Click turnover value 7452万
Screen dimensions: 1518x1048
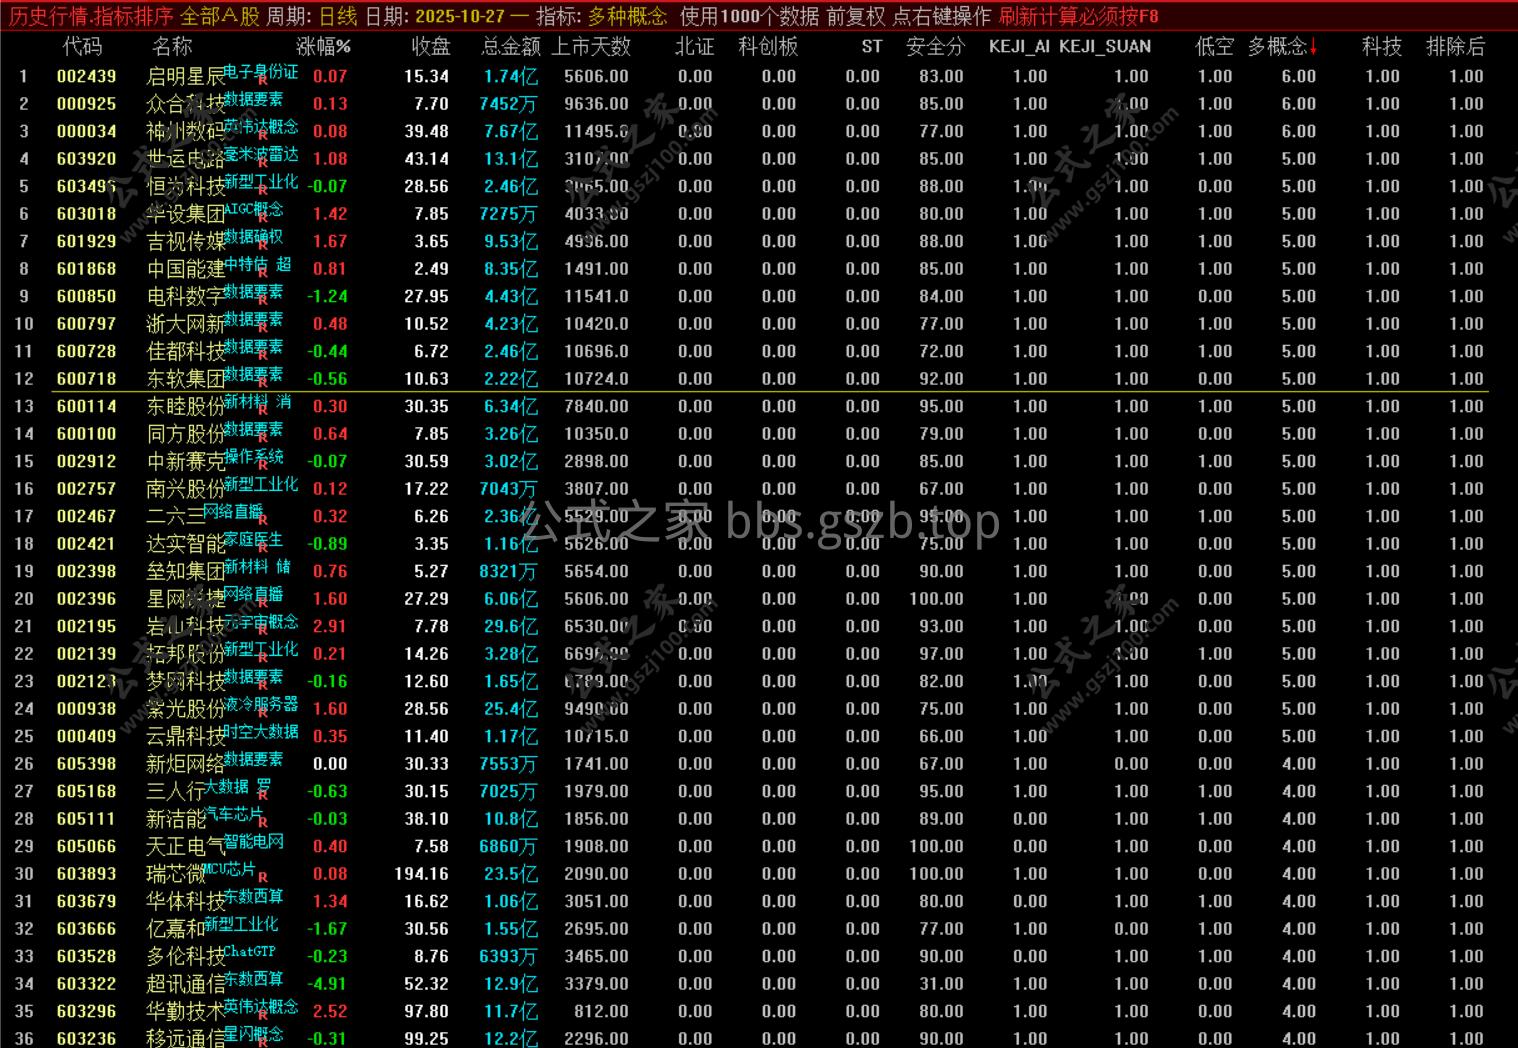(x=508, y=104)
